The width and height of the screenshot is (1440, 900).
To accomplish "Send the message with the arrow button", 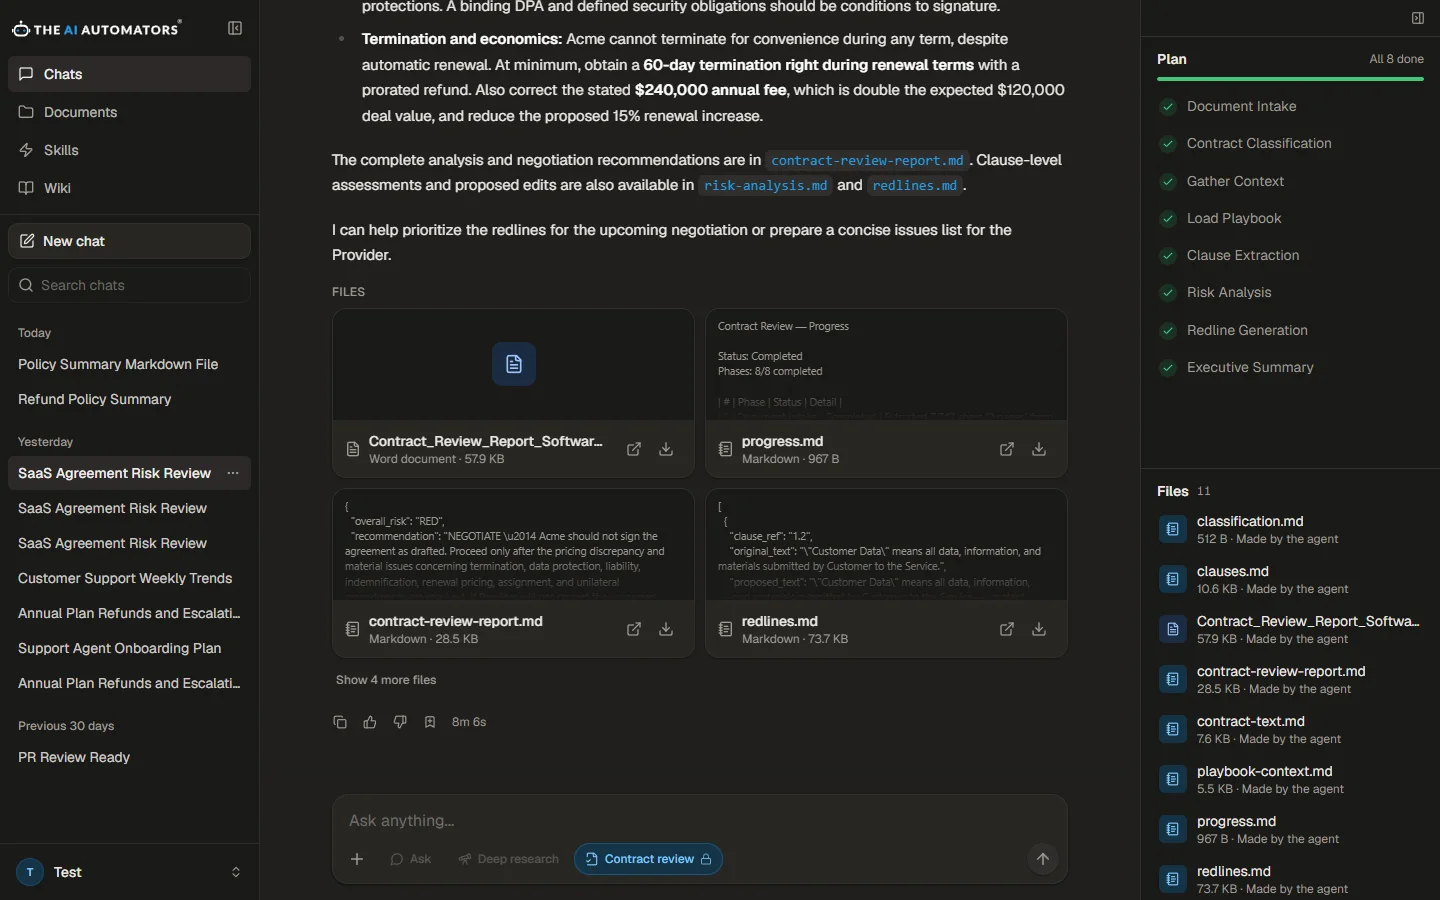I will click(x=1043, y=859).
